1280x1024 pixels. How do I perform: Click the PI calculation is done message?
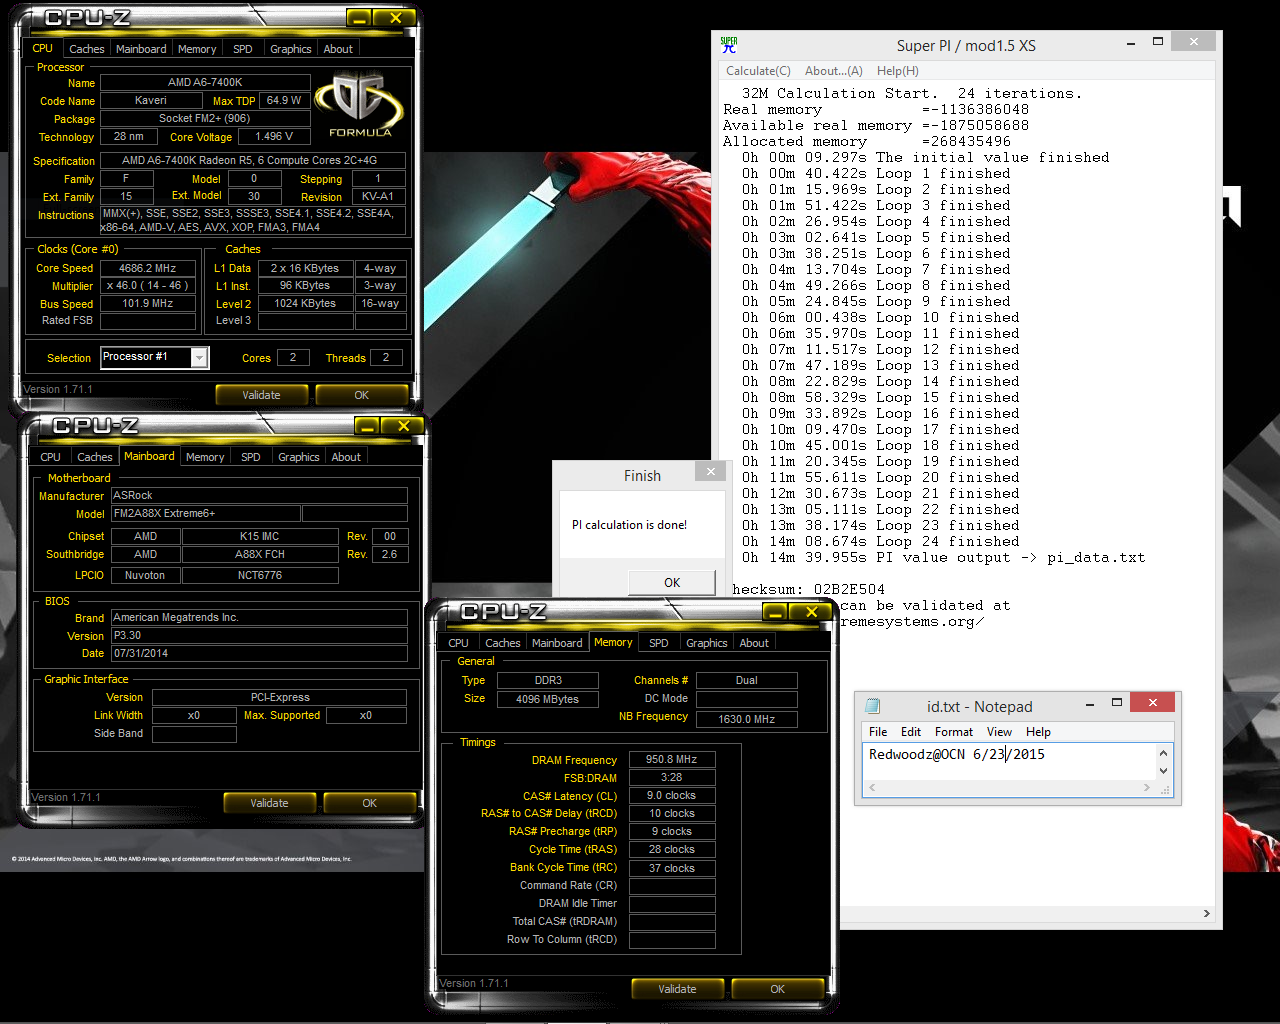630,525
